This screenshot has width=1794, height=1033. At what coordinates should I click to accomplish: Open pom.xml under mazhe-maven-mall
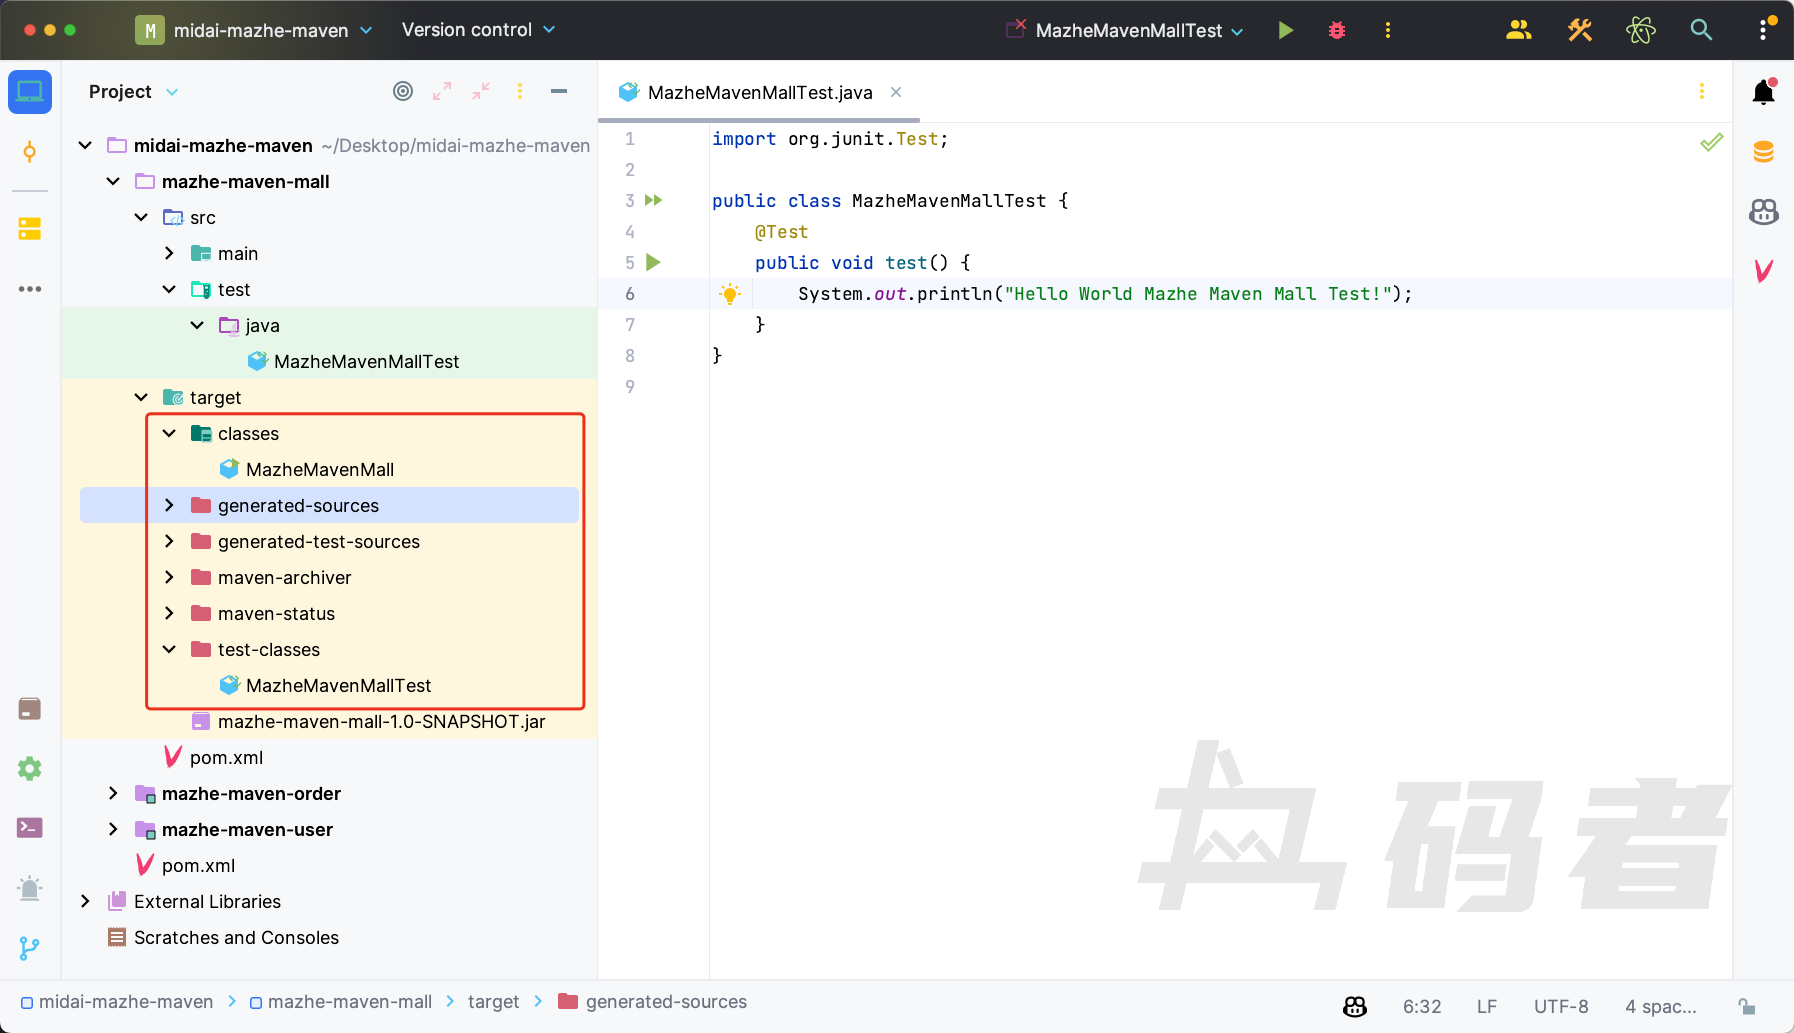(x=226, y=758)
